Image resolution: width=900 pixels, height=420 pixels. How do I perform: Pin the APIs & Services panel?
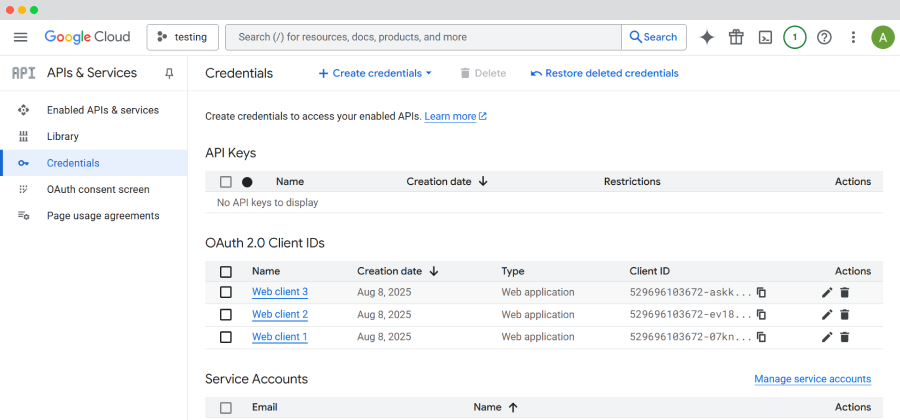pyautogui.click(x=169, y=73)
